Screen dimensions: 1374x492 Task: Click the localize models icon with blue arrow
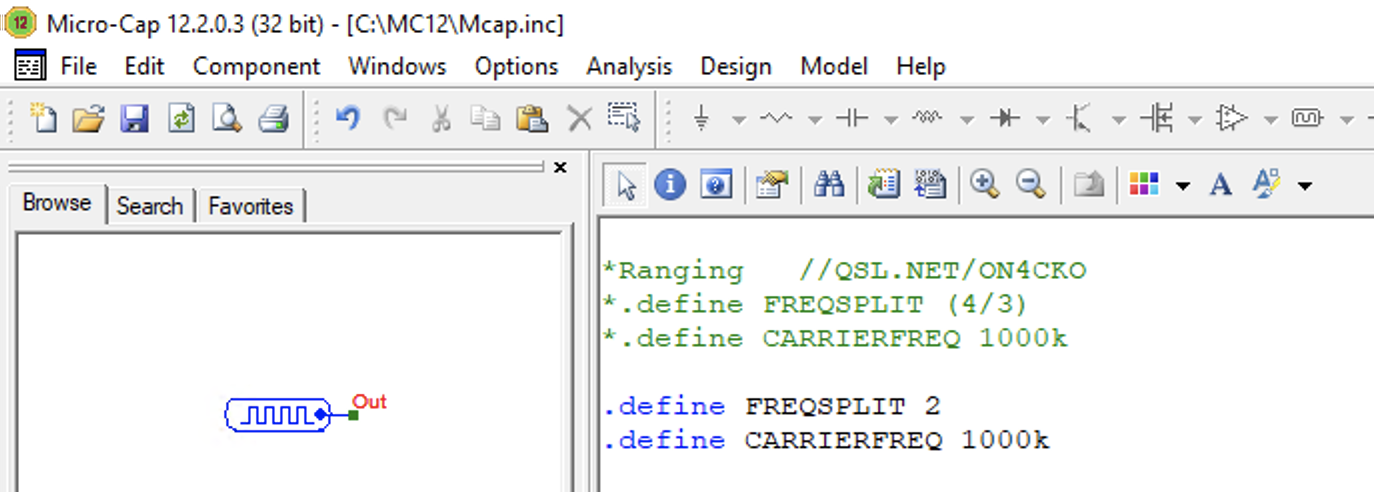[x=930, y=184]
